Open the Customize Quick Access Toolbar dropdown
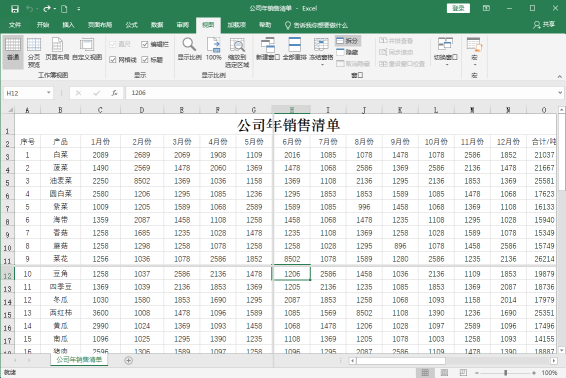Screen dimensions: 566x378 point(79,9)
